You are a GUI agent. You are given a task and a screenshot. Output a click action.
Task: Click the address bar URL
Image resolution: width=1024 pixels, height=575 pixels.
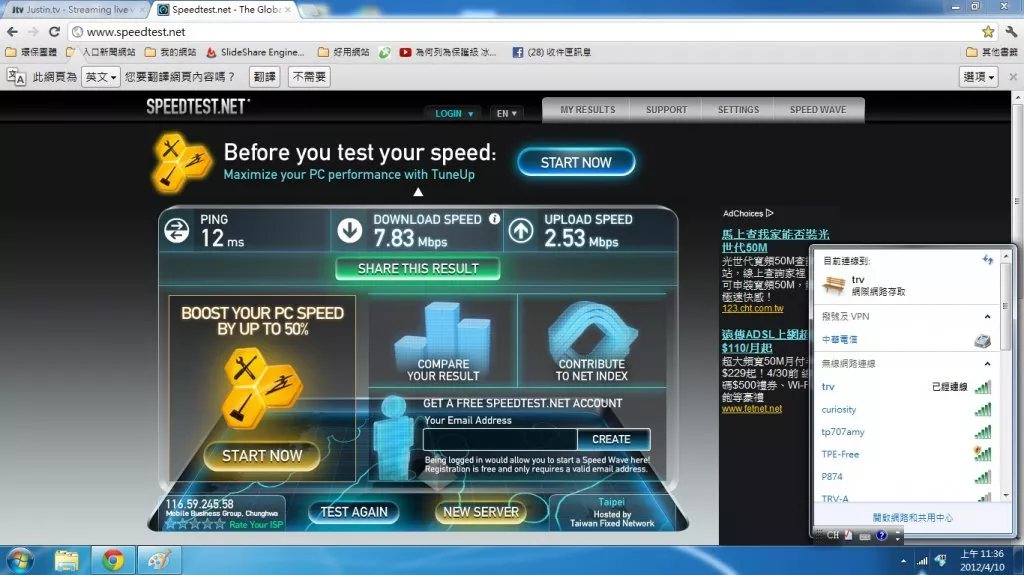click(136, 31)
